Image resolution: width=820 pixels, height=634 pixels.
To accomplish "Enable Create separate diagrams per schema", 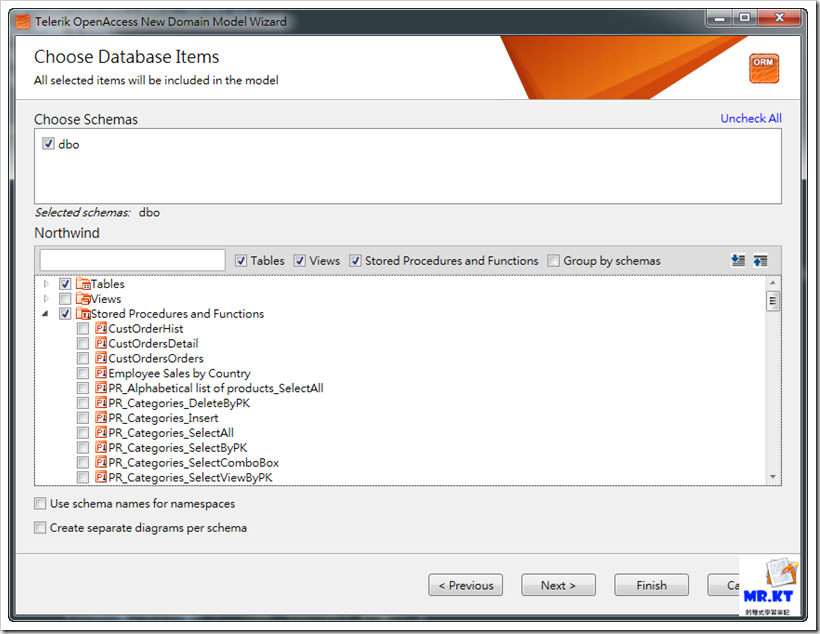I will pyautogui.click(x=40, y=527).
